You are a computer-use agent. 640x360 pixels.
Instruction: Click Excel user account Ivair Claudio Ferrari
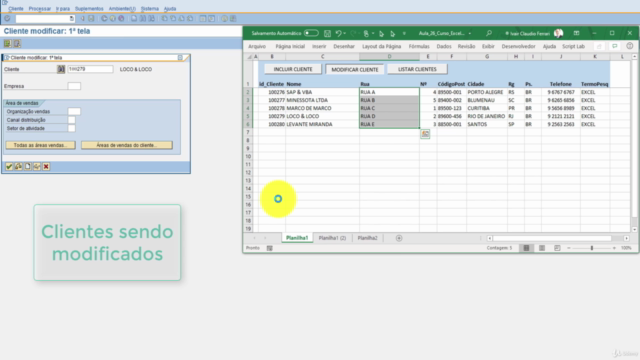click(533, 33)
